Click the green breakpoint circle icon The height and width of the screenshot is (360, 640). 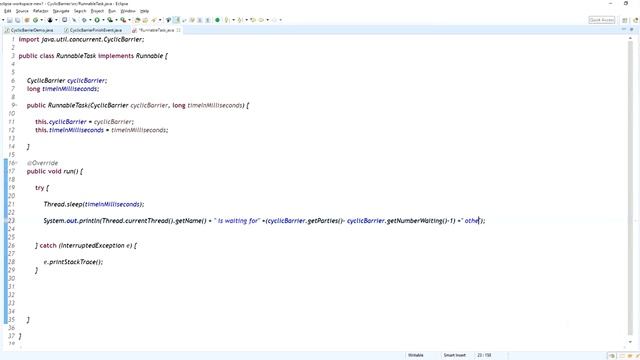217,20
